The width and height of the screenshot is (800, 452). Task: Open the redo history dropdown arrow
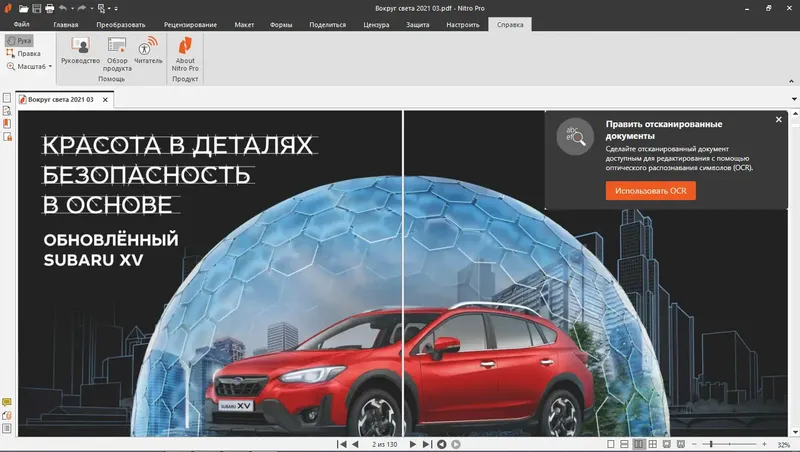[x=91, y=9]
